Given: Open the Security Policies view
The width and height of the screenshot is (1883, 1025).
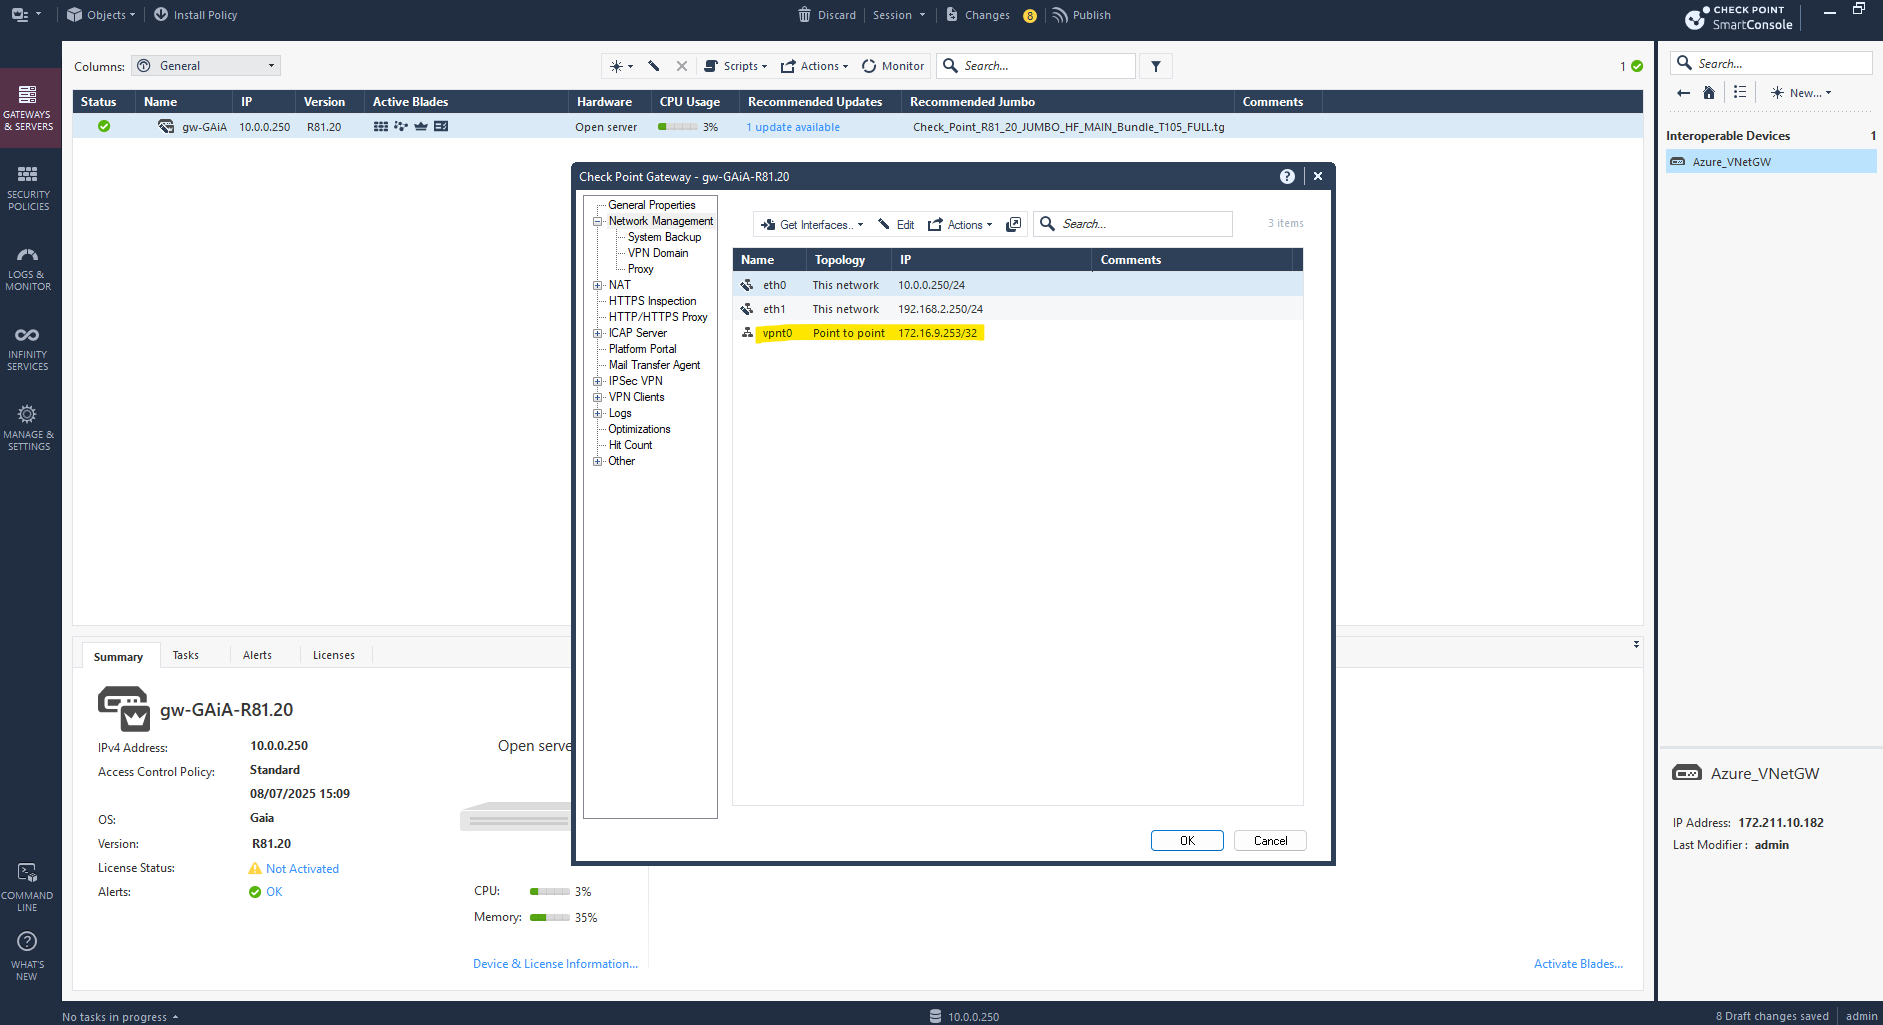Looking at the screenshot, I should tap(28, 188).
